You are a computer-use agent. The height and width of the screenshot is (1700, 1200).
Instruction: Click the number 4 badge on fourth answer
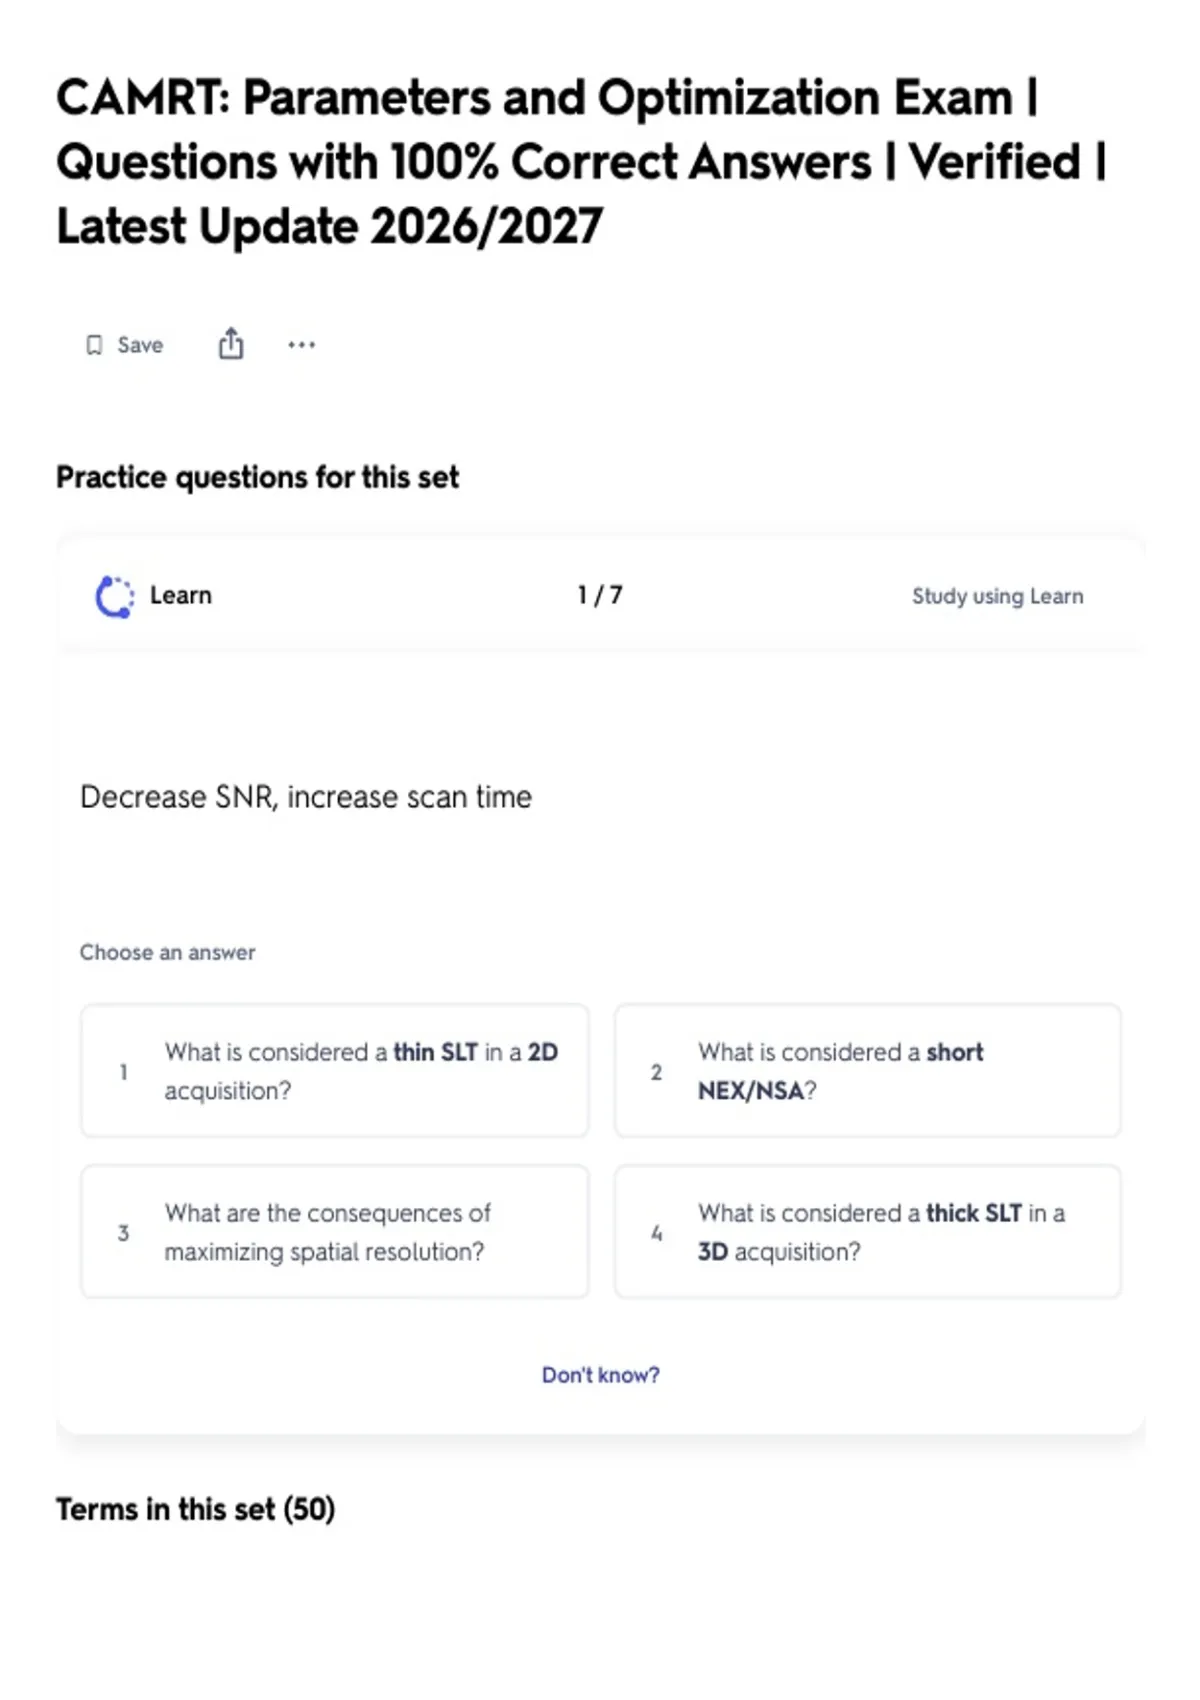tap(656, 1233)
